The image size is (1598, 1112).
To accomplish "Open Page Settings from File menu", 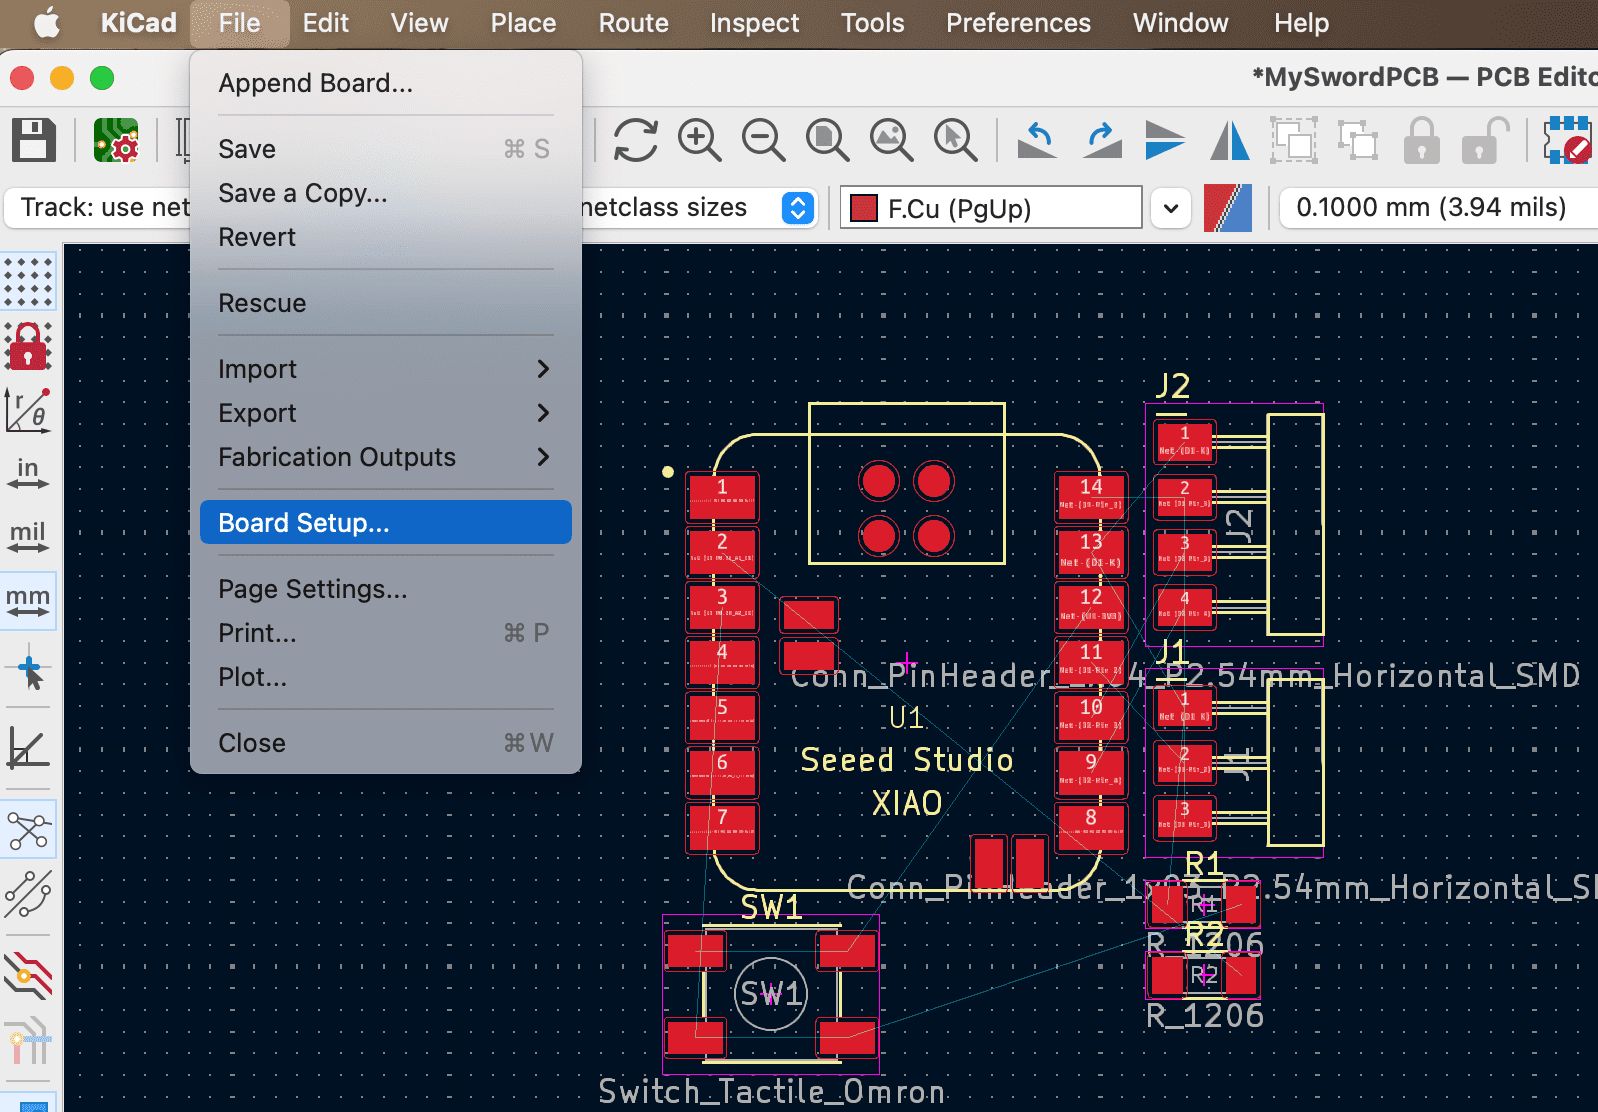I will [x=386, y=589].
